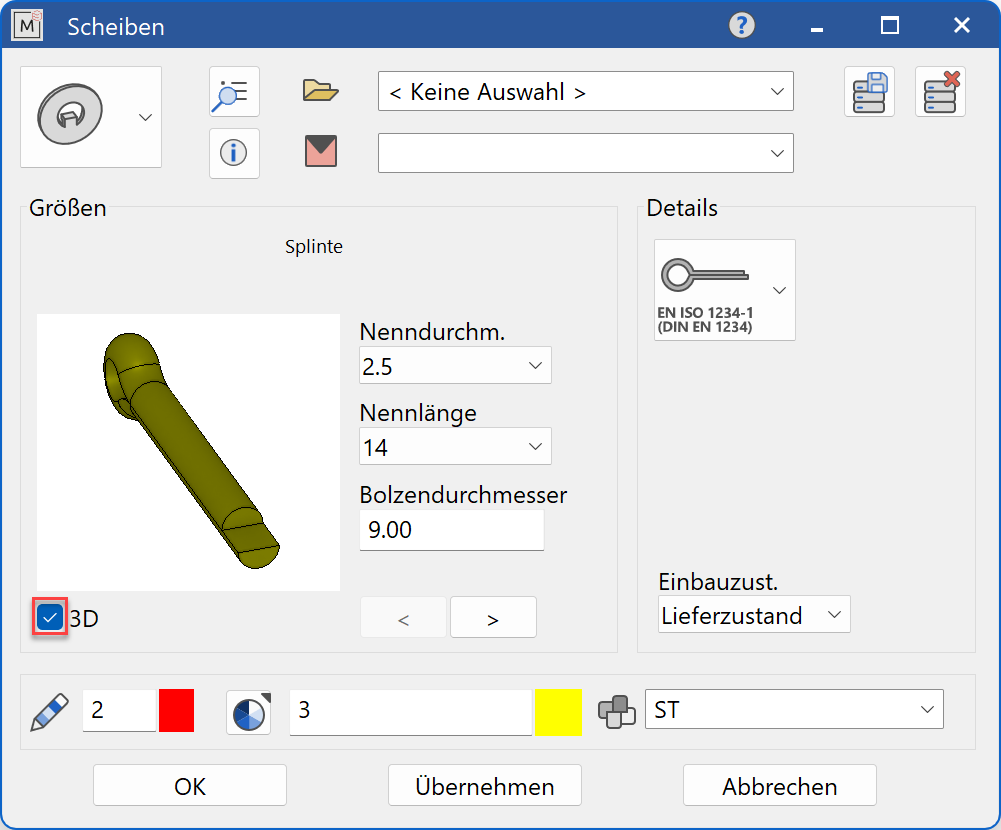The width and height of the screenshot is (1001, 830).
Task: Click the OK button
Action: pos(190,785)
